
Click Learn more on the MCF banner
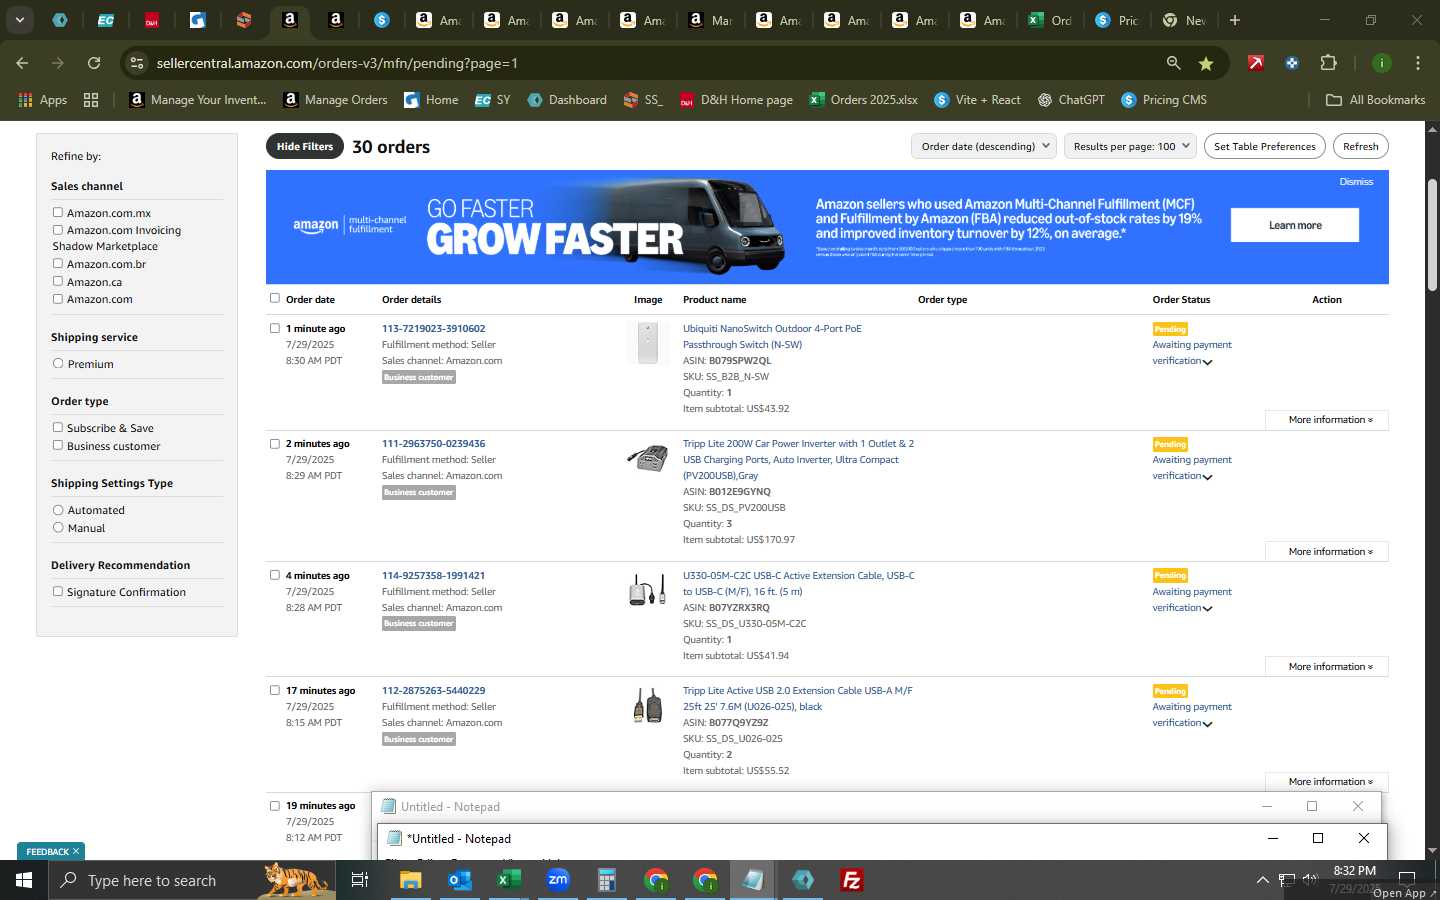click(1295, 225)
